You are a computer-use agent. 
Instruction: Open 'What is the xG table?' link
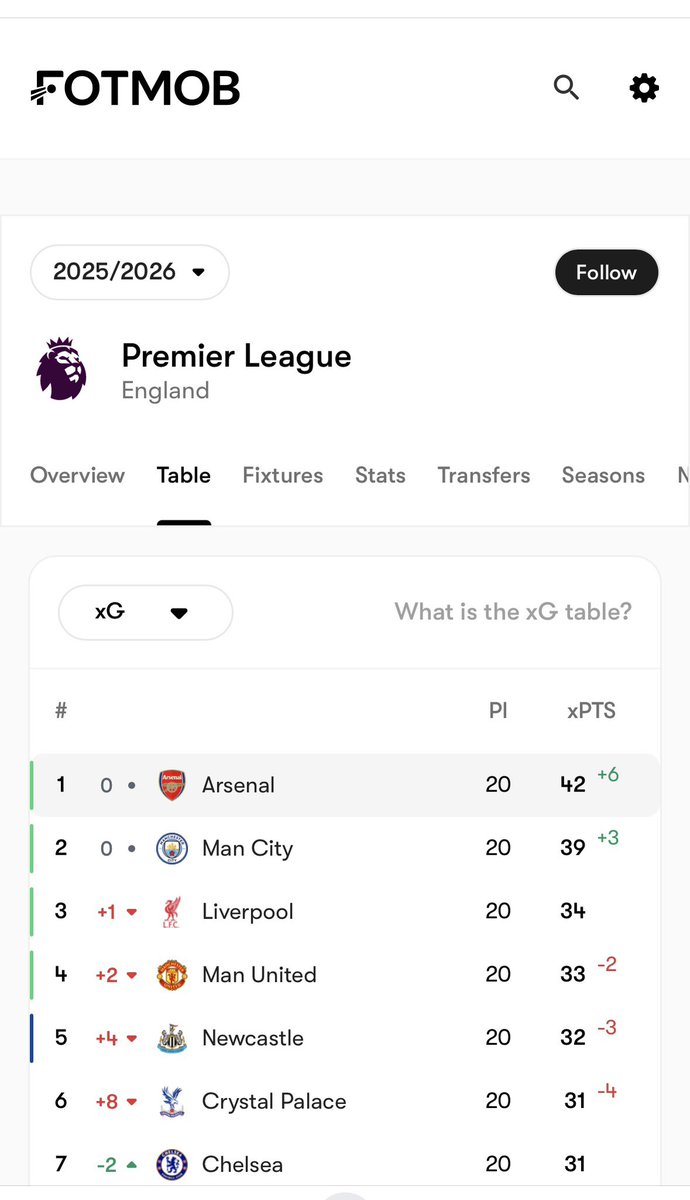pos(513,612)
